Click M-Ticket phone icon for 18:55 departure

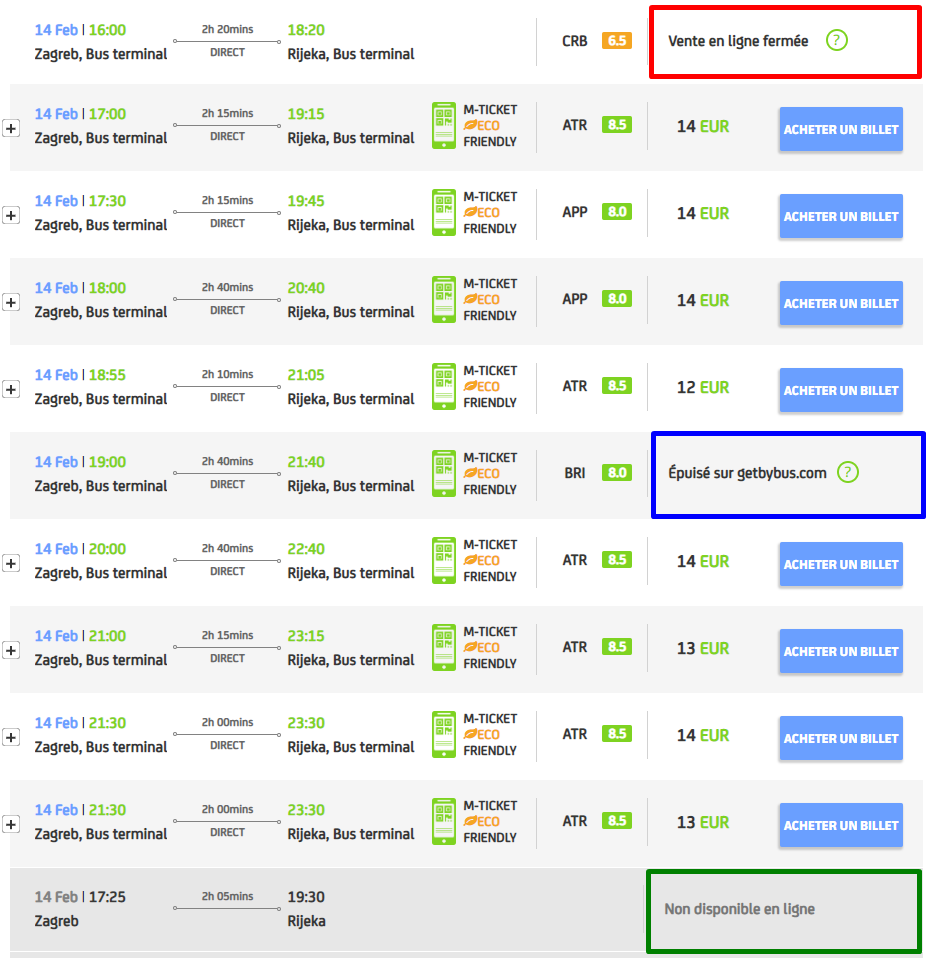pos(443,386)
